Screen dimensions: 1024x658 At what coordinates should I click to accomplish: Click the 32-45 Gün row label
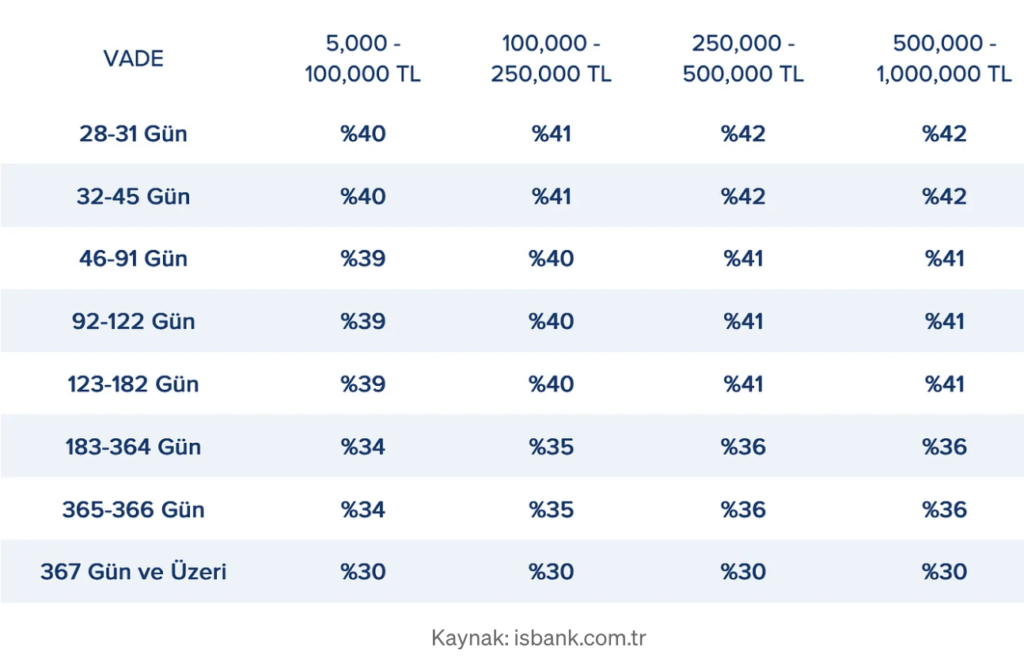pos(133,196)
